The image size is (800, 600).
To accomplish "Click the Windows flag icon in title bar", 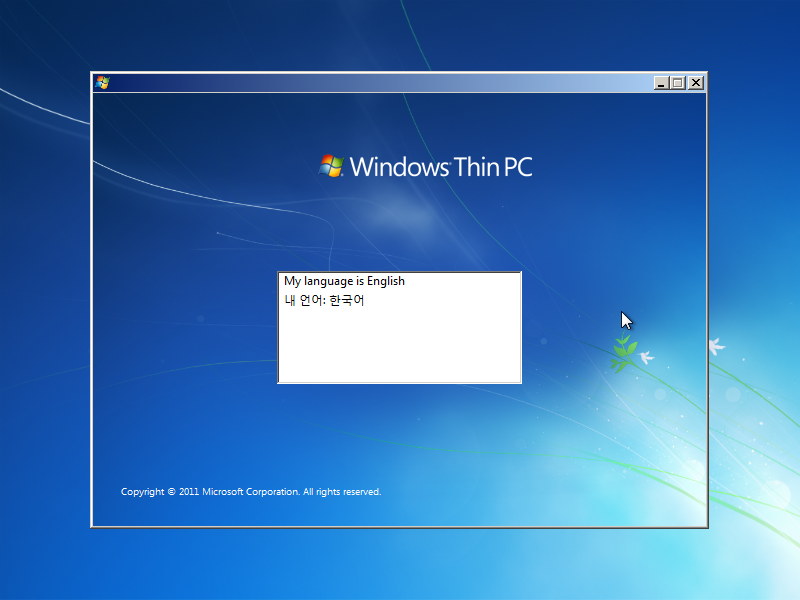I will [102, 83].
